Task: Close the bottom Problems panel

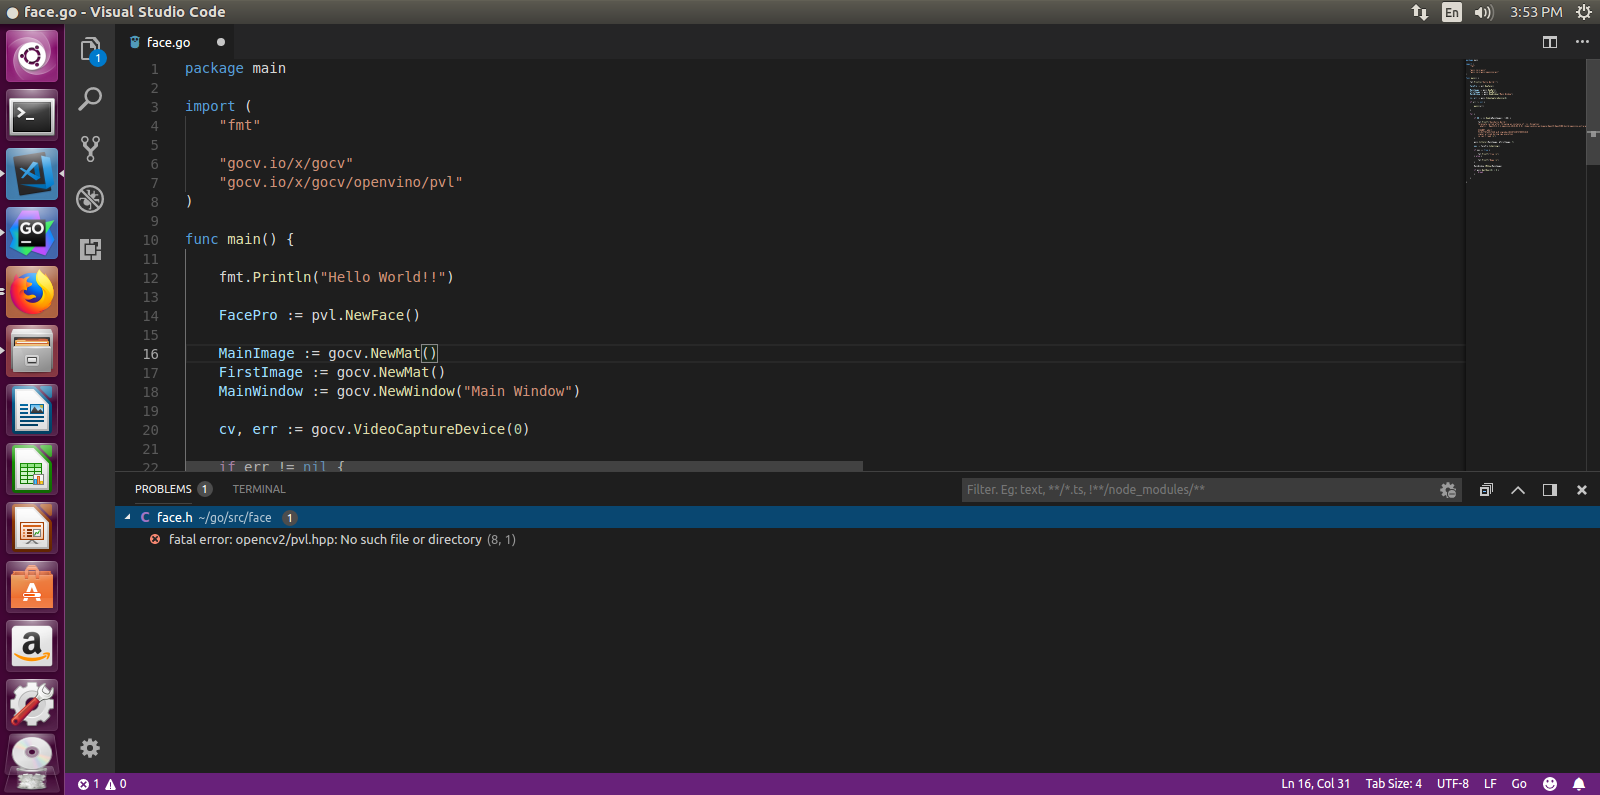Action: point(1582,490)
